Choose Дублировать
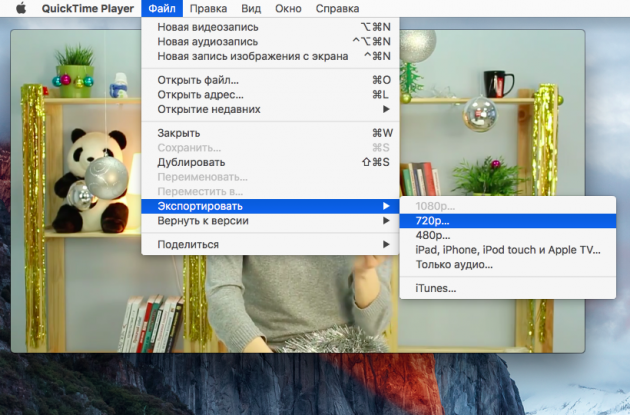630x415 pixels. [270, 162]
